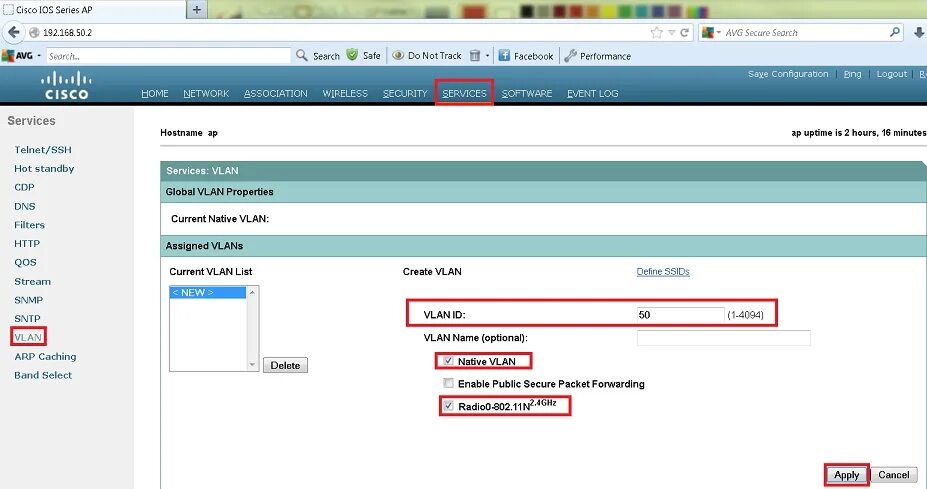The image size is (927, 489).
Task: Reload the page with refresh icon
Action: (685, 33)
